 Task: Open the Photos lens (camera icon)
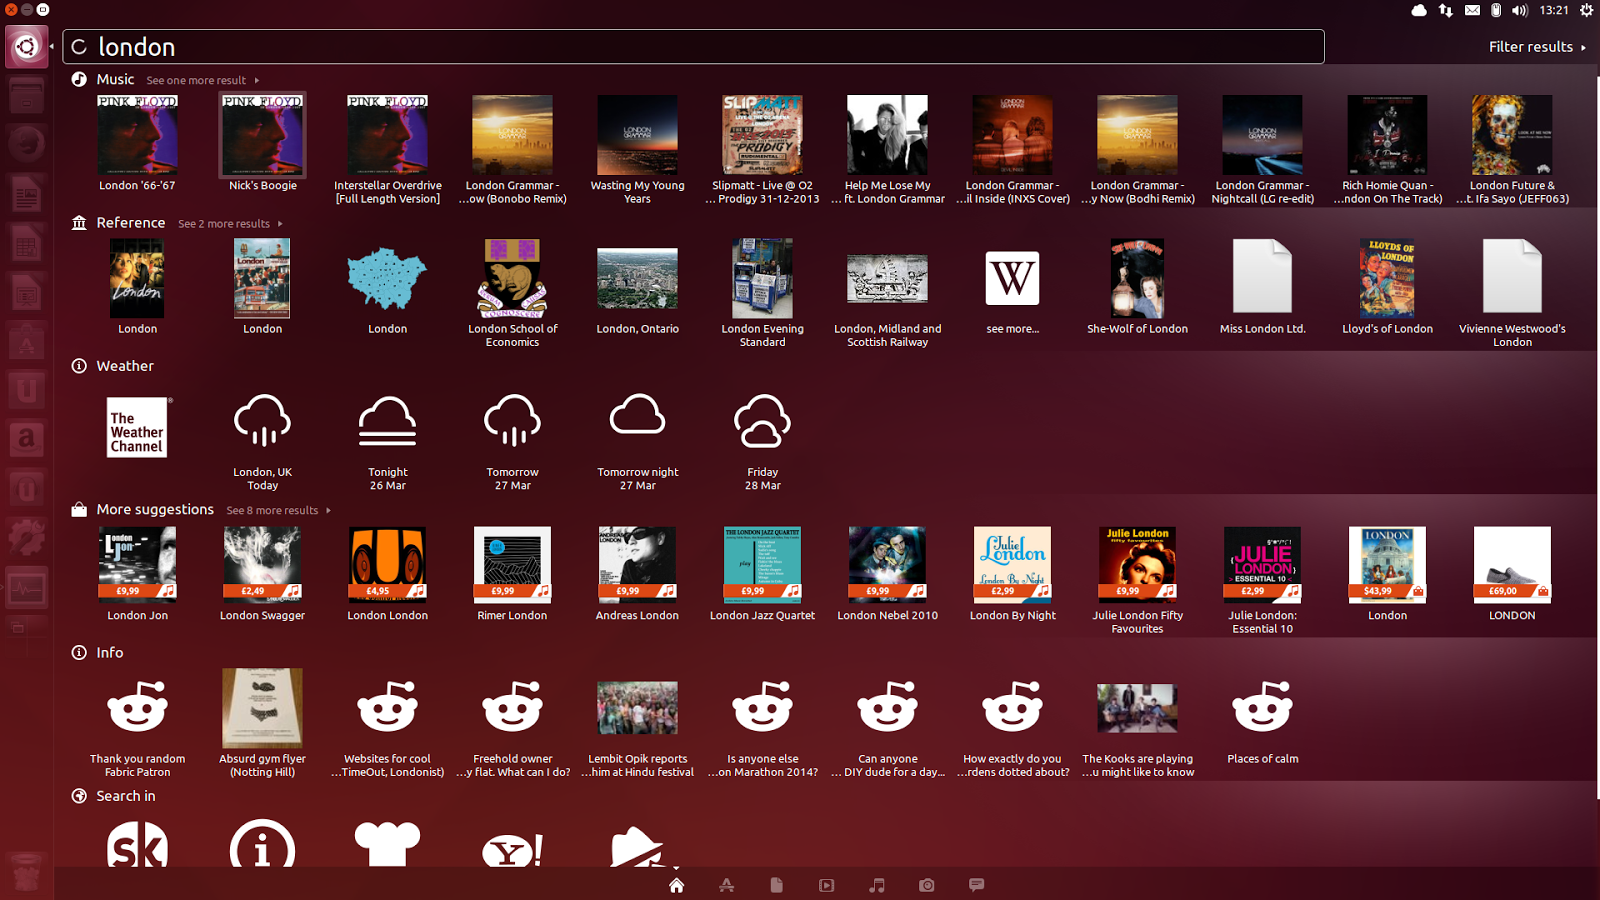point(926,885)
